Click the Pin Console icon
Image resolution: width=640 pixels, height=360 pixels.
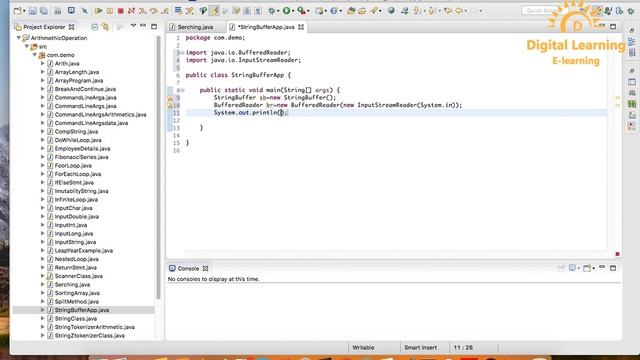click(561, 268)
